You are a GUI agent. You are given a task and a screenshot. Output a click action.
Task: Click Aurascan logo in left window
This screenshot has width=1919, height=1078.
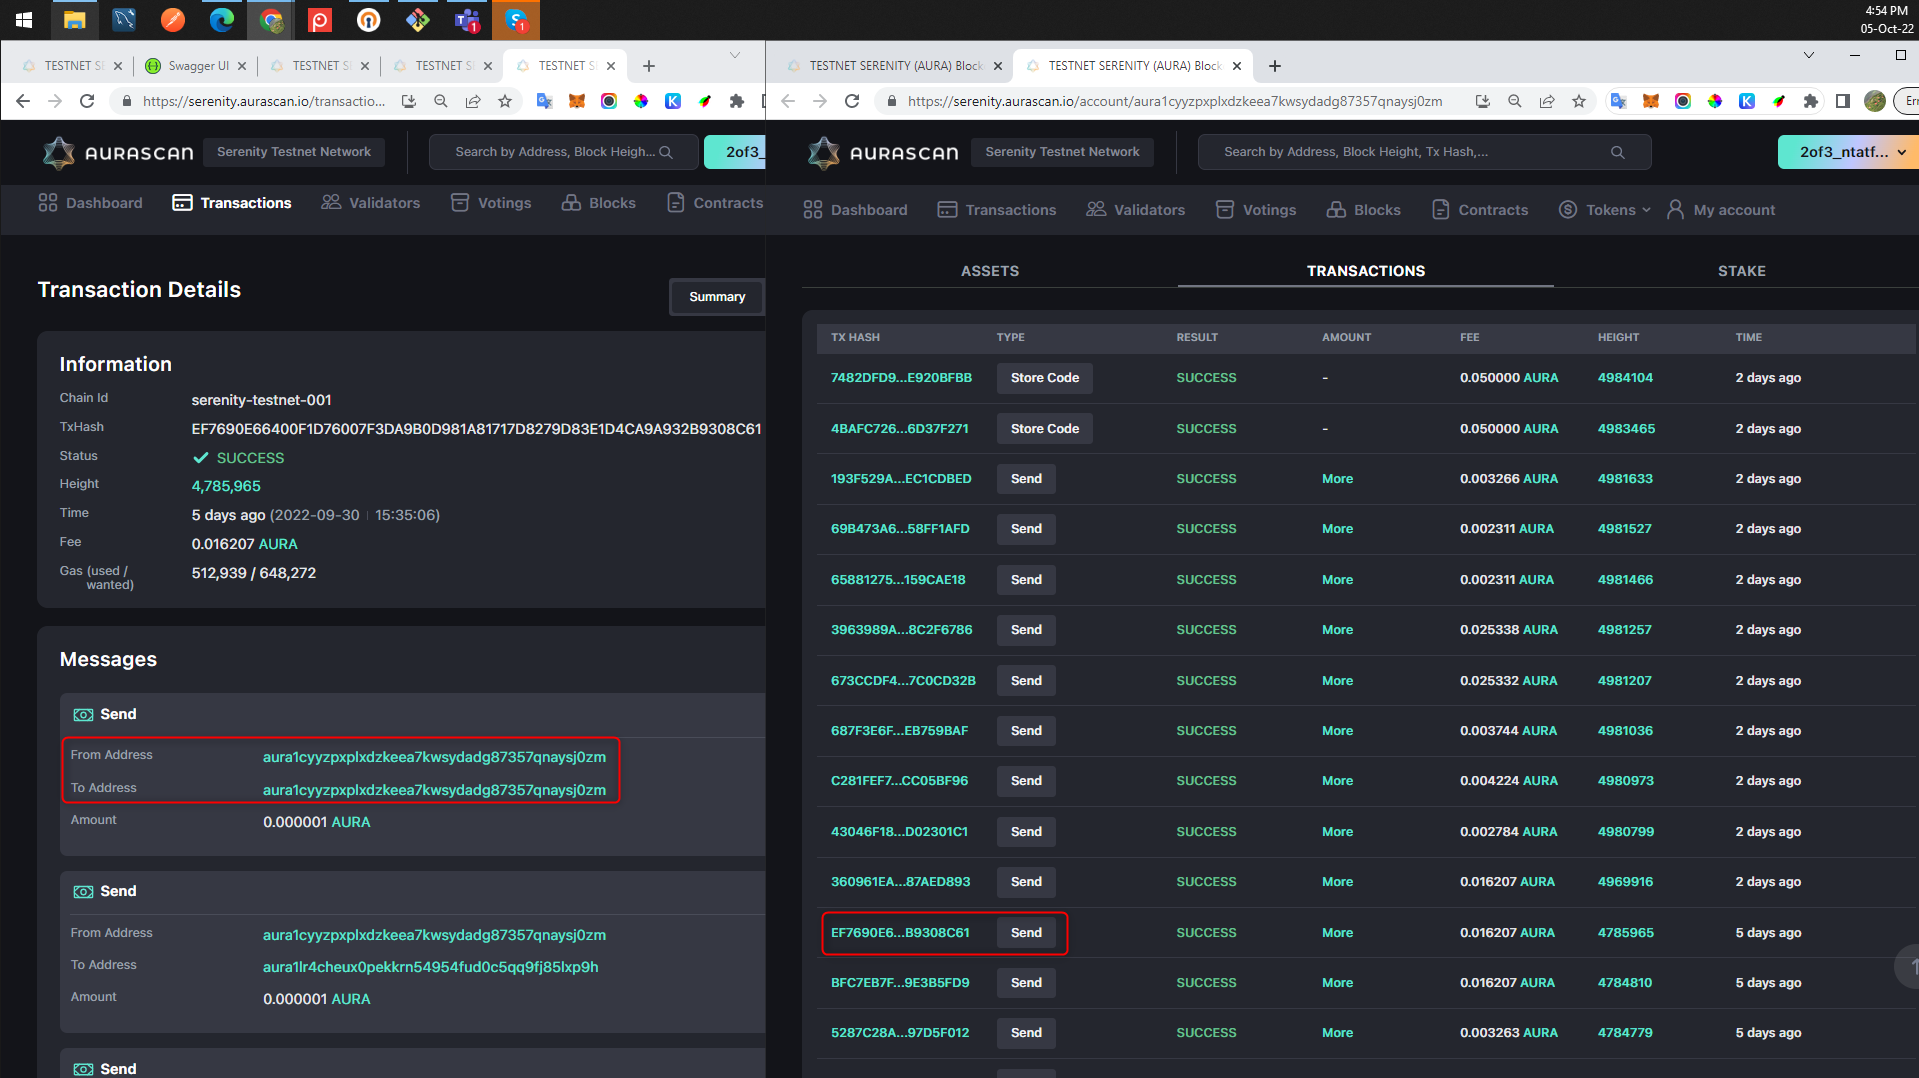click(x=117, y=152)
